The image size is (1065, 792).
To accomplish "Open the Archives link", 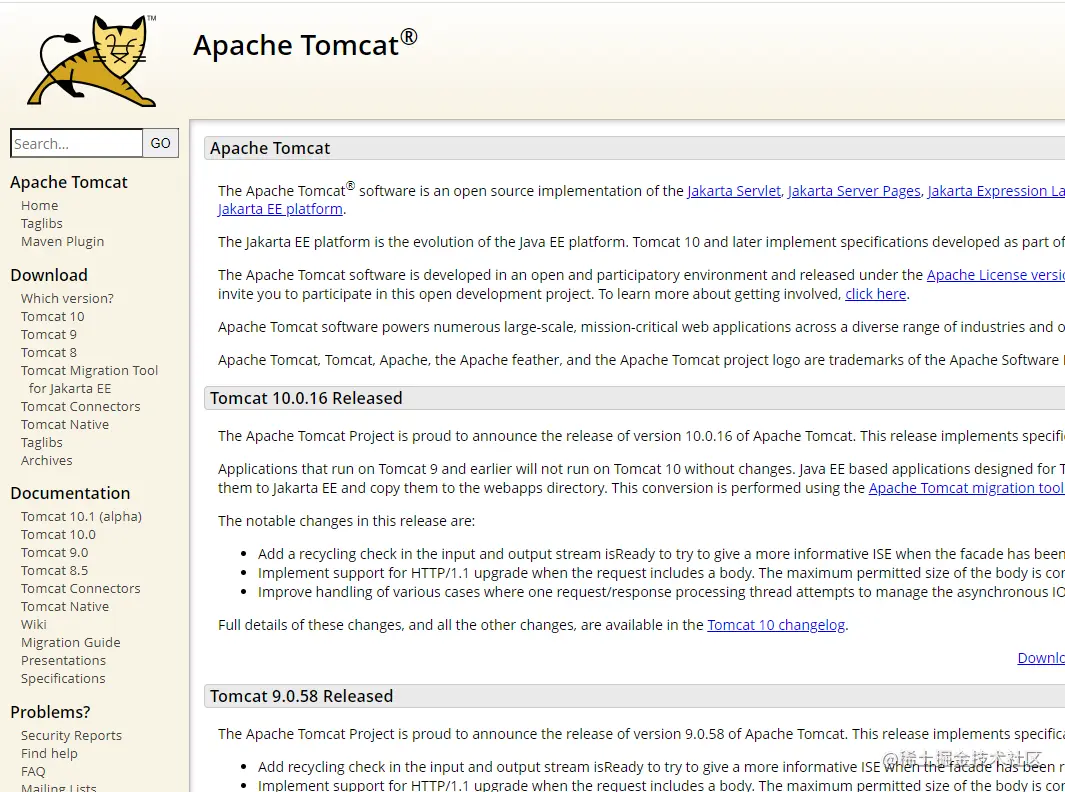I will [46, 461].
